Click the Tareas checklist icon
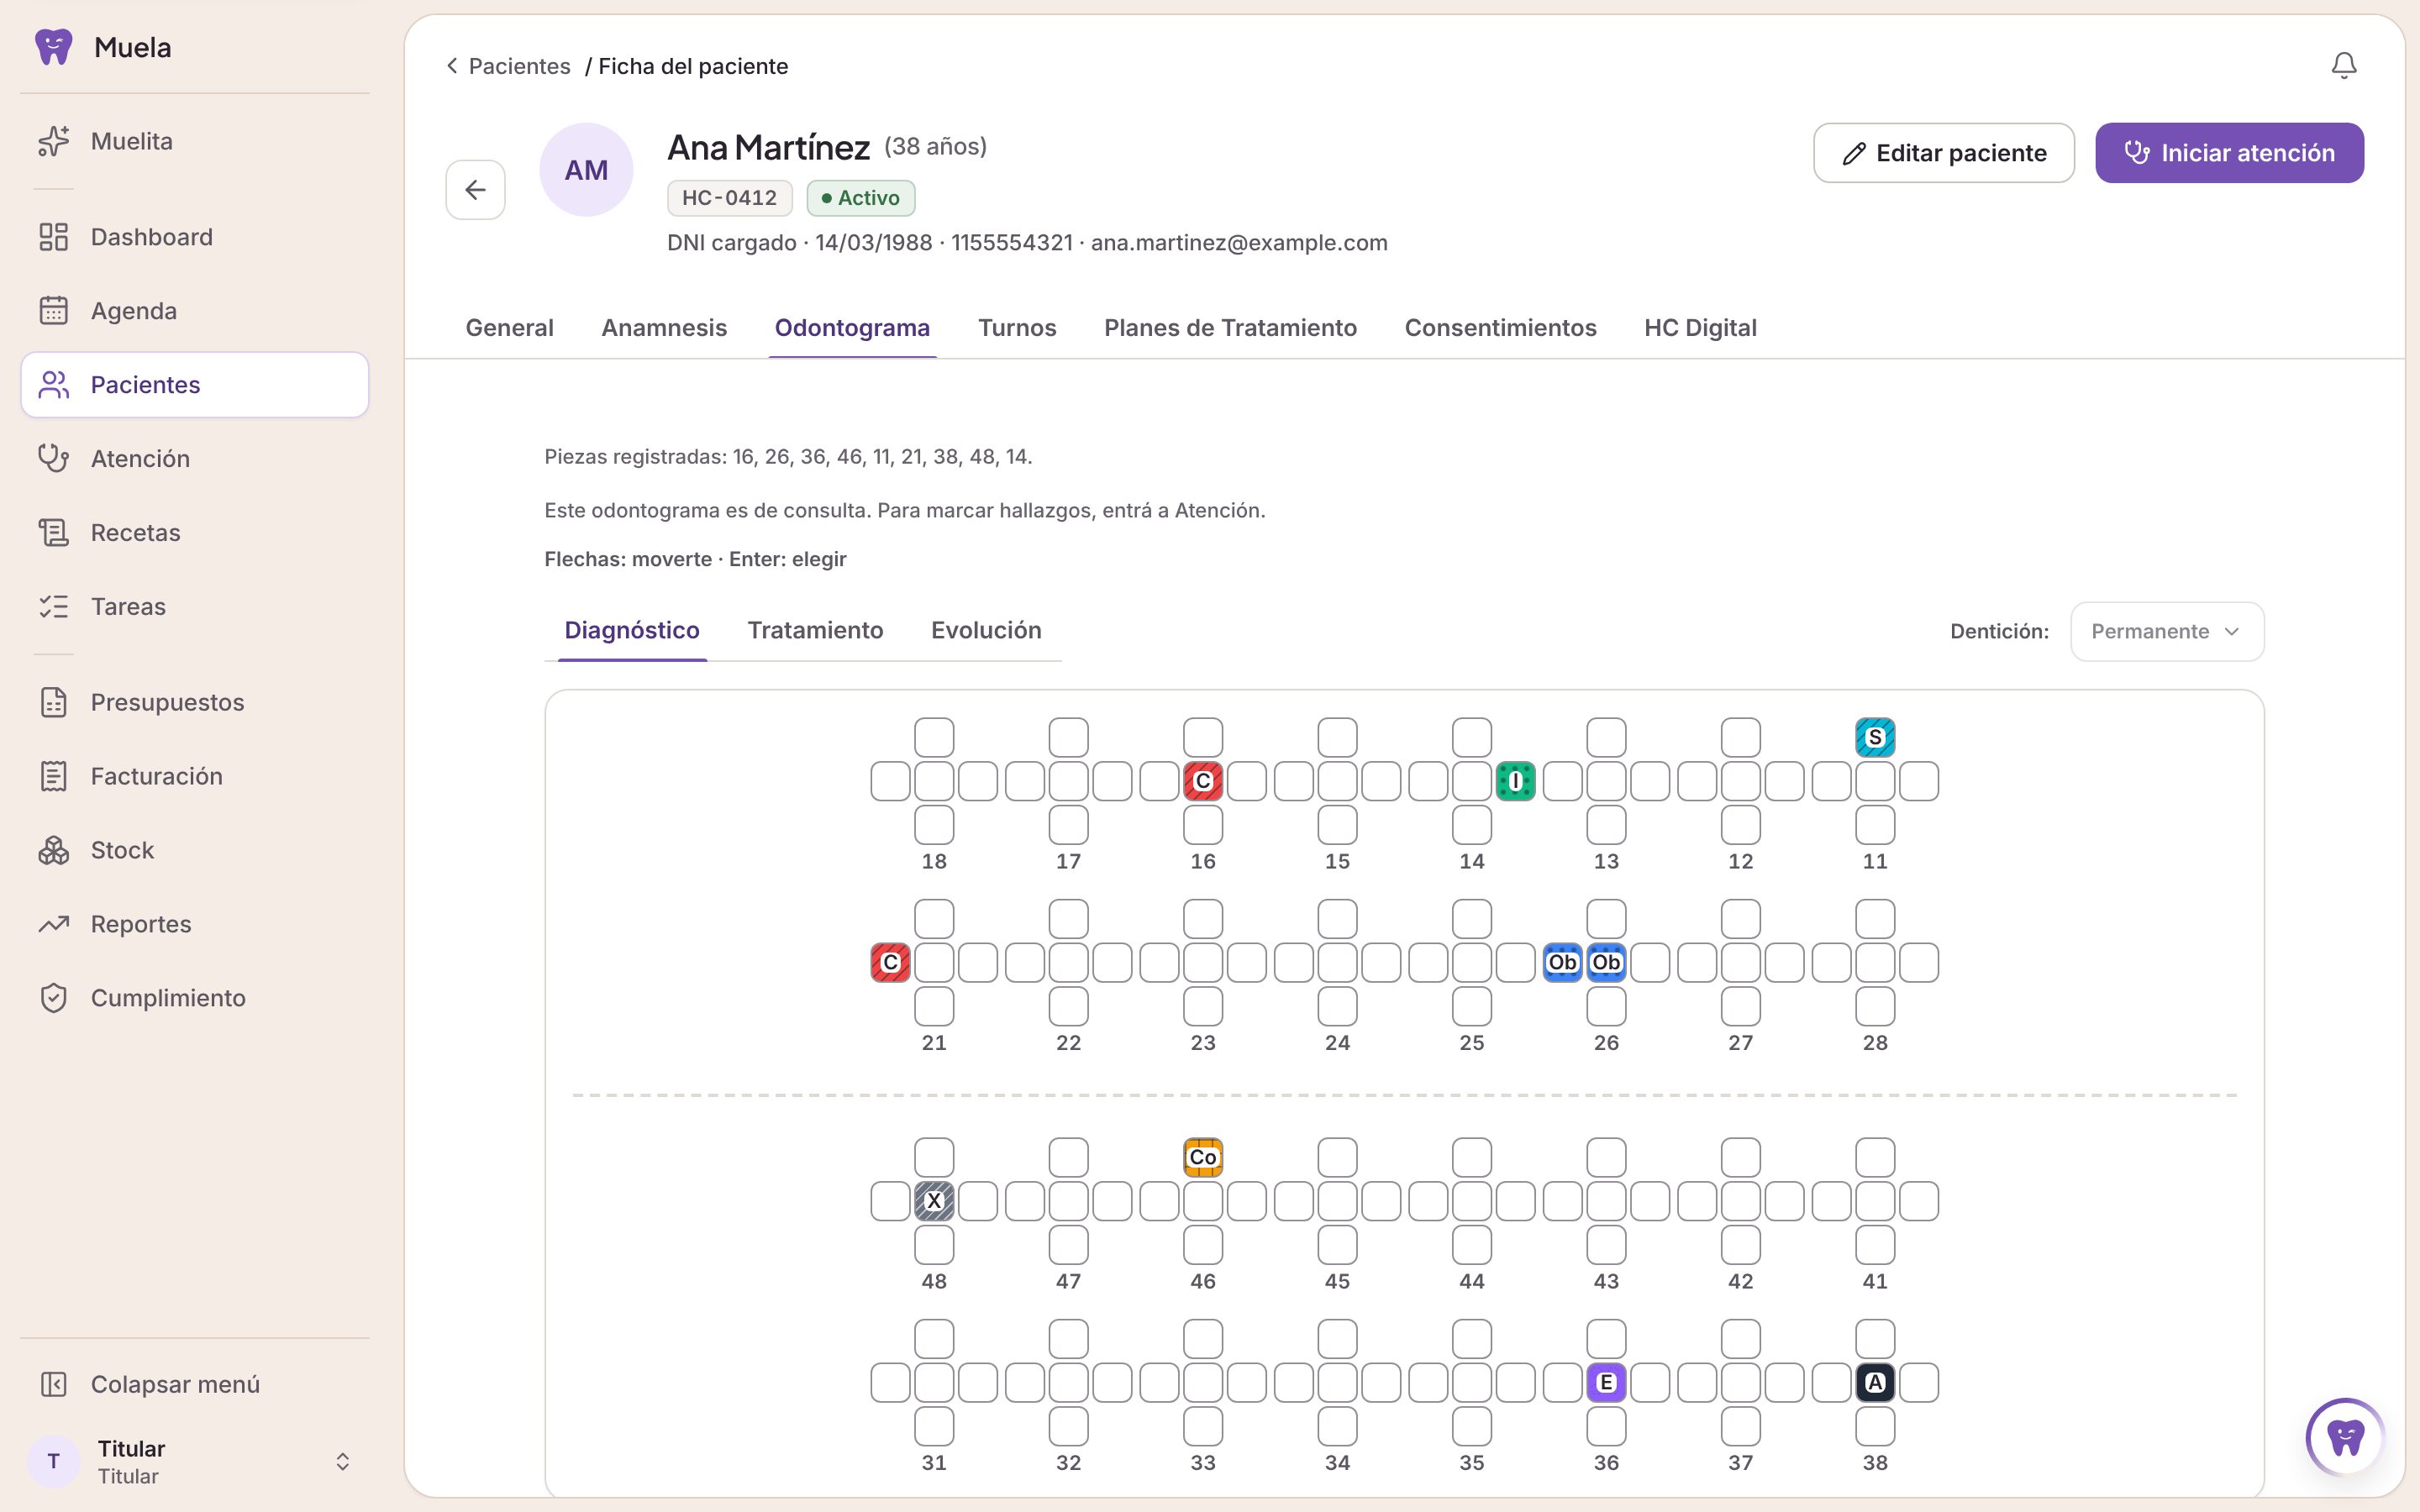Viewport: 2420px width, 1512px height. 53,606
